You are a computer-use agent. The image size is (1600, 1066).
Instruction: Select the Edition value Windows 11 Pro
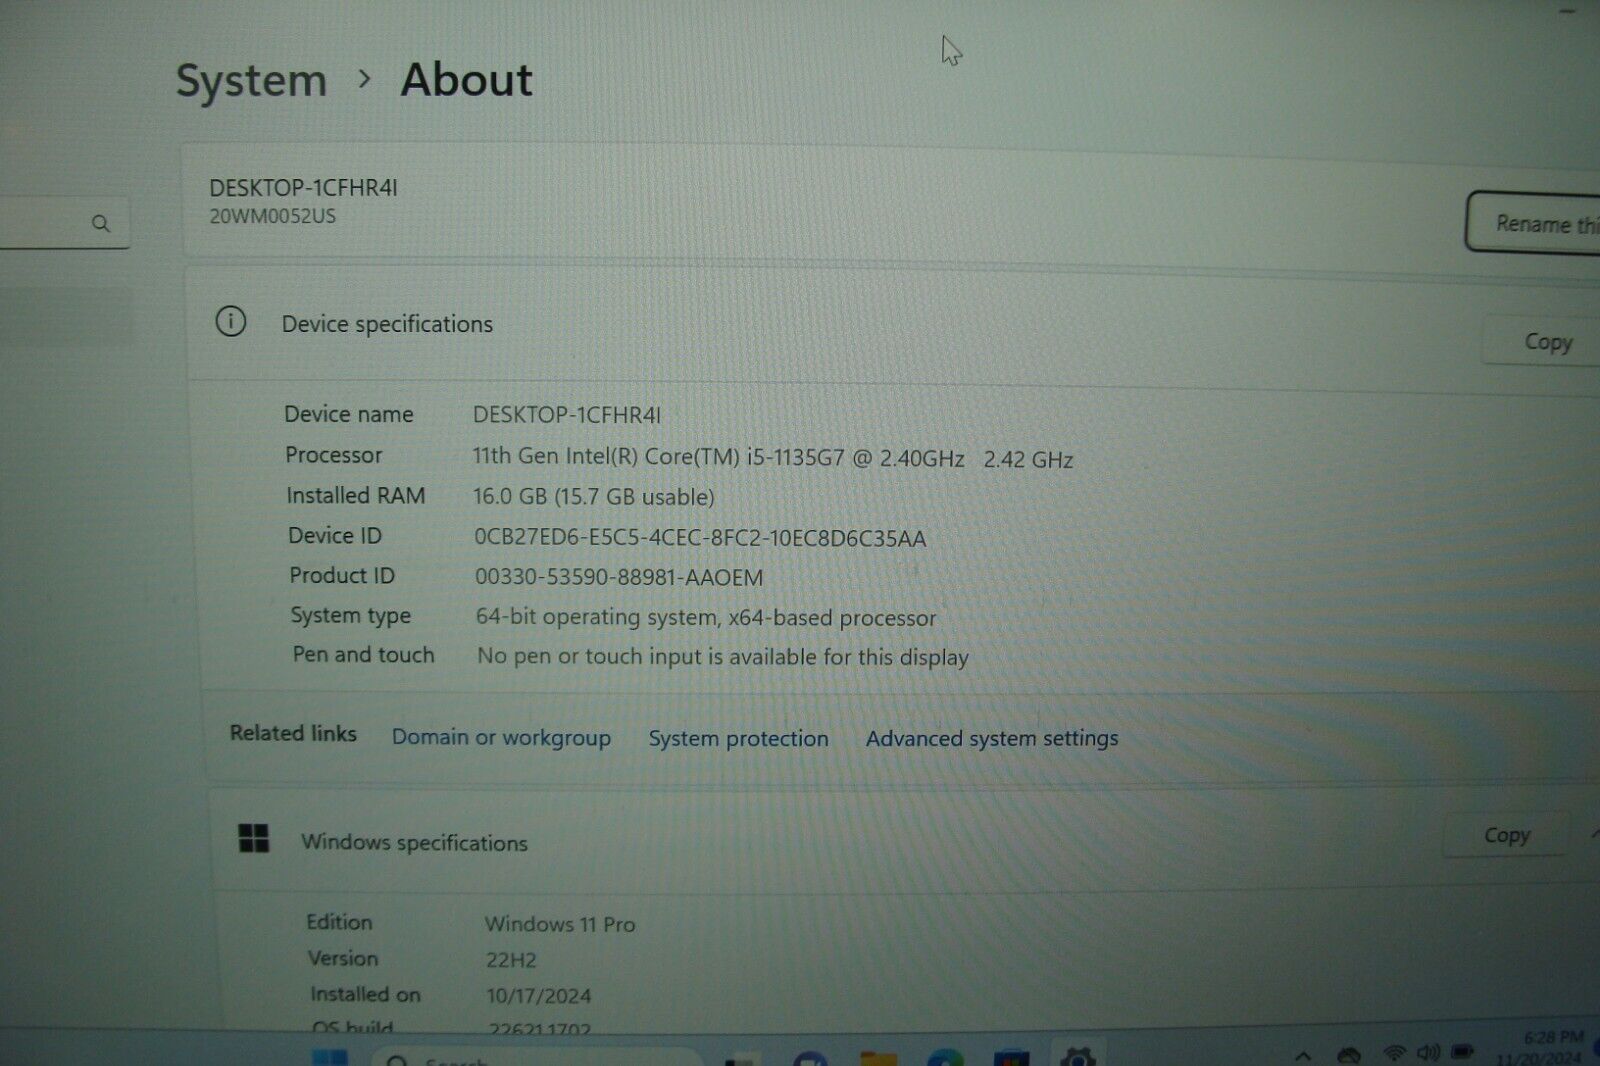pos(560,924)
